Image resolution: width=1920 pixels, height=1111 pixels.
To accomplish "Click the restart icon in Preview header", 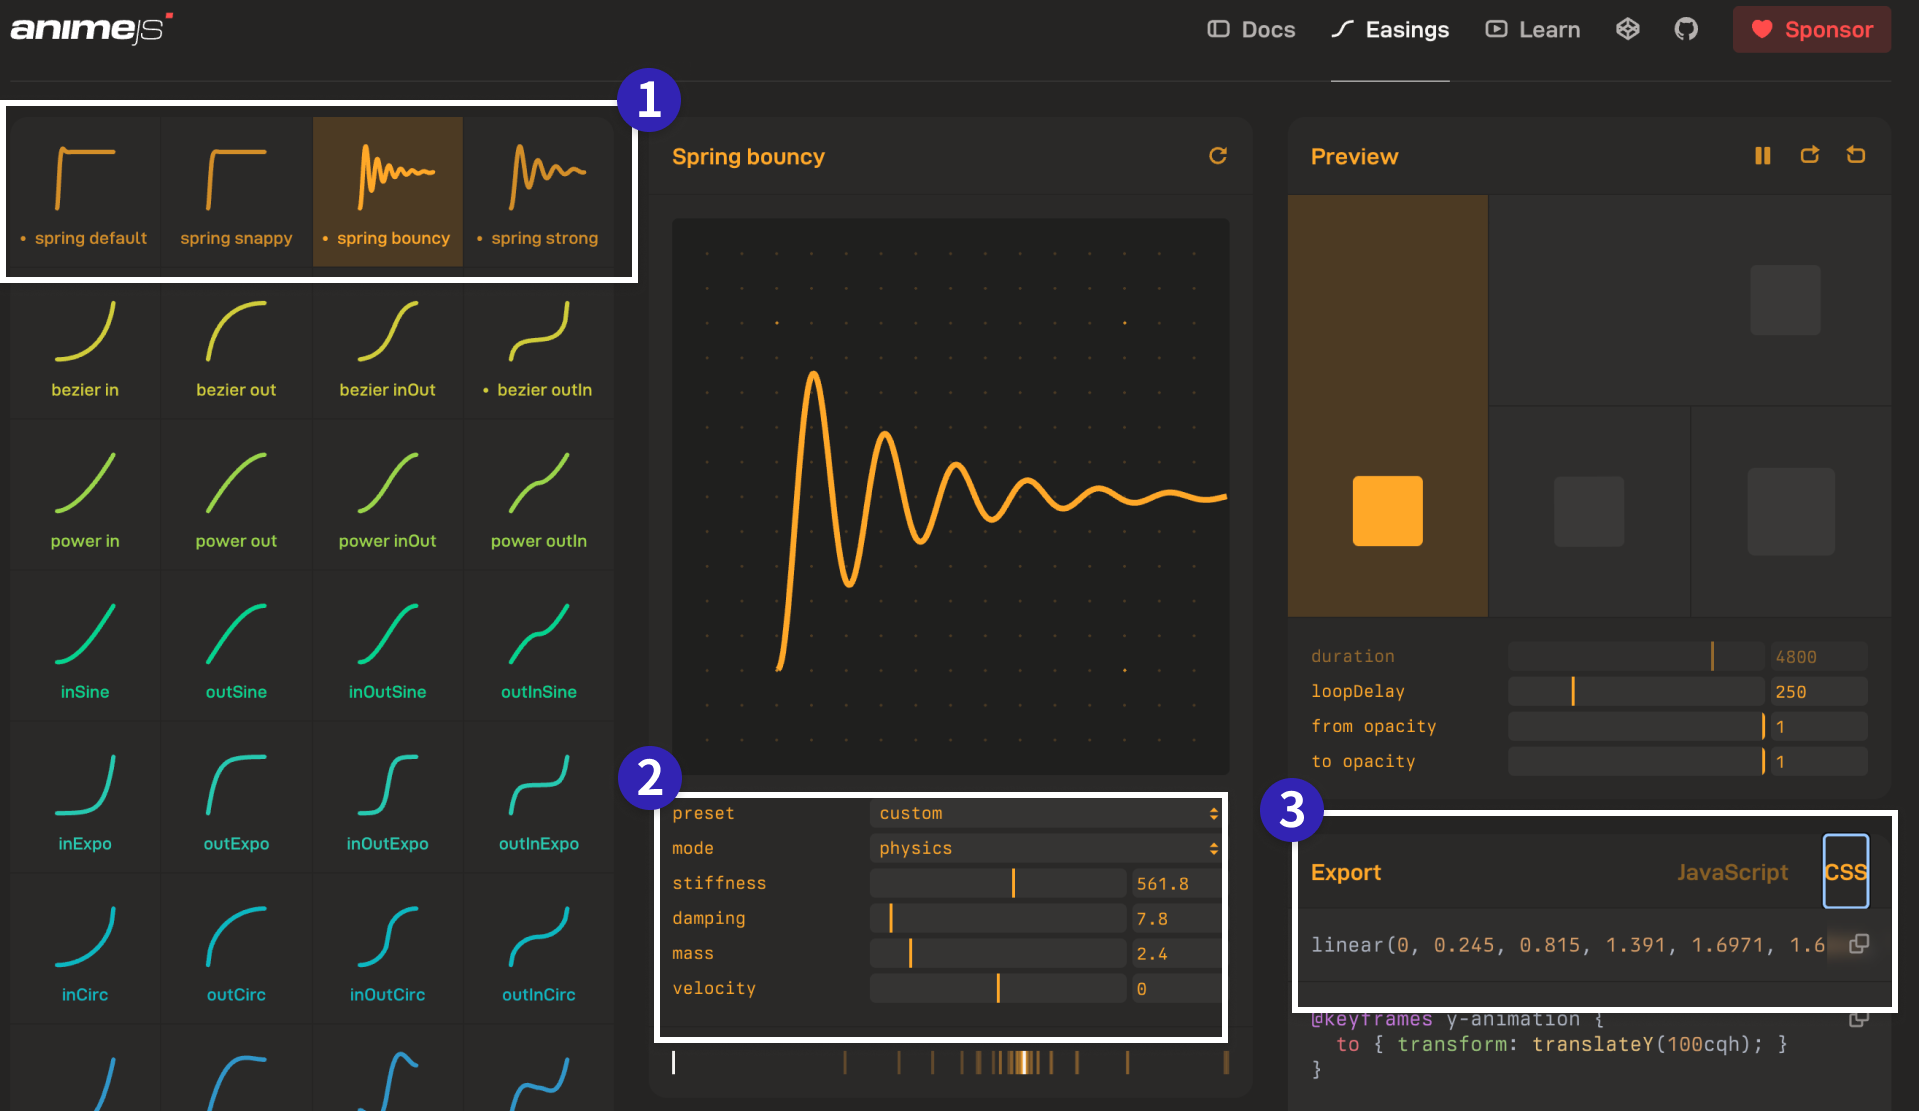I will pyautogui.click(x=1856, y=156).
